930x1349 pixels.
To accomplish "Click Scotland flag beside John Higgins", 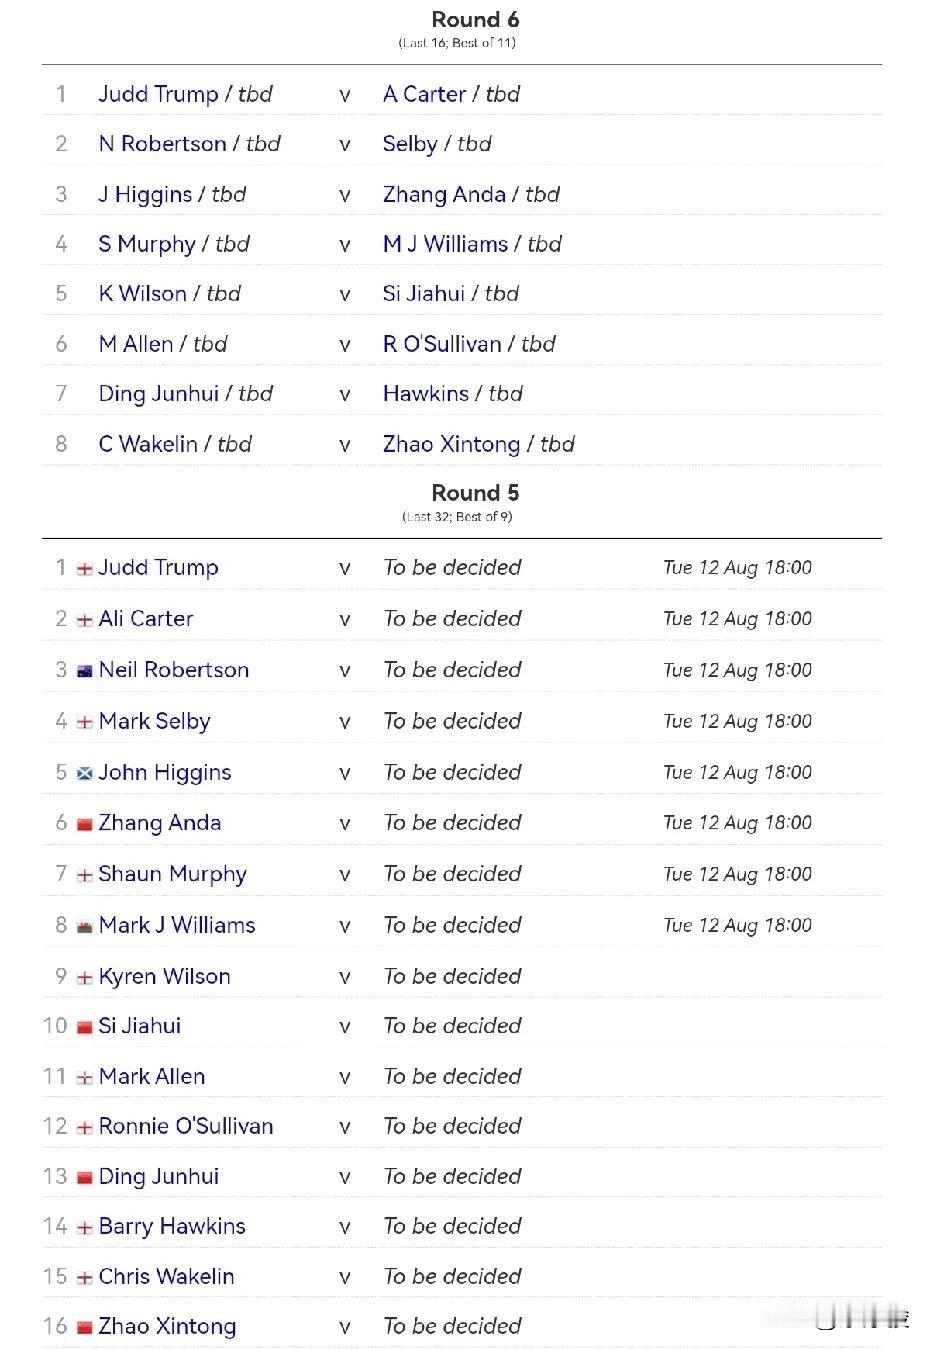I will tap(85, 773).
